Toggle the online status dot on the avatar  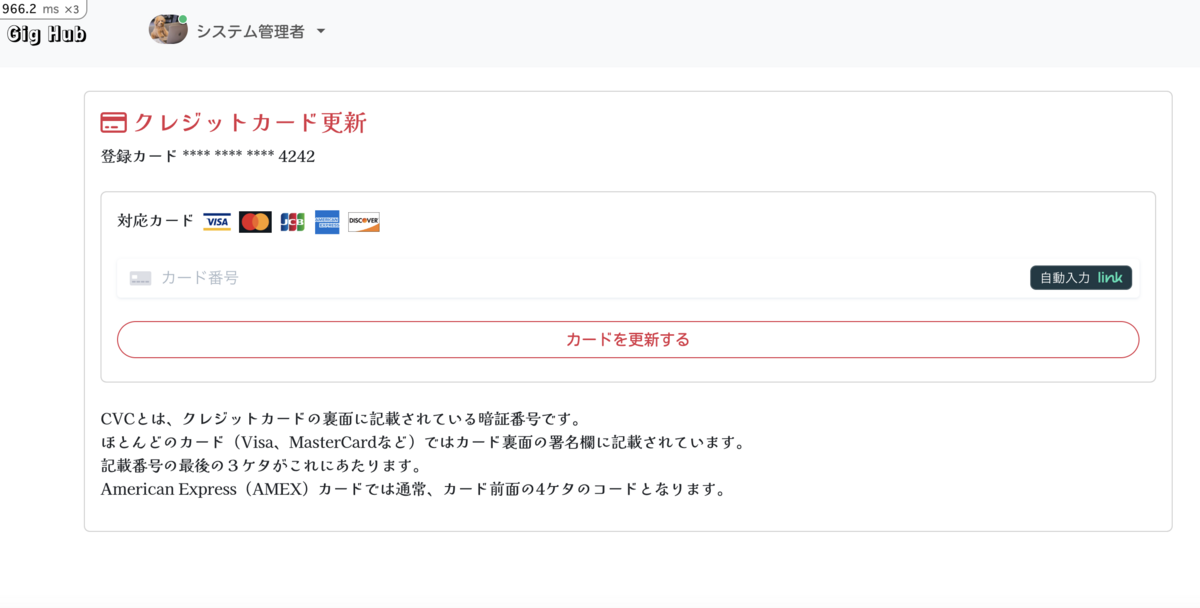[183, 18]
